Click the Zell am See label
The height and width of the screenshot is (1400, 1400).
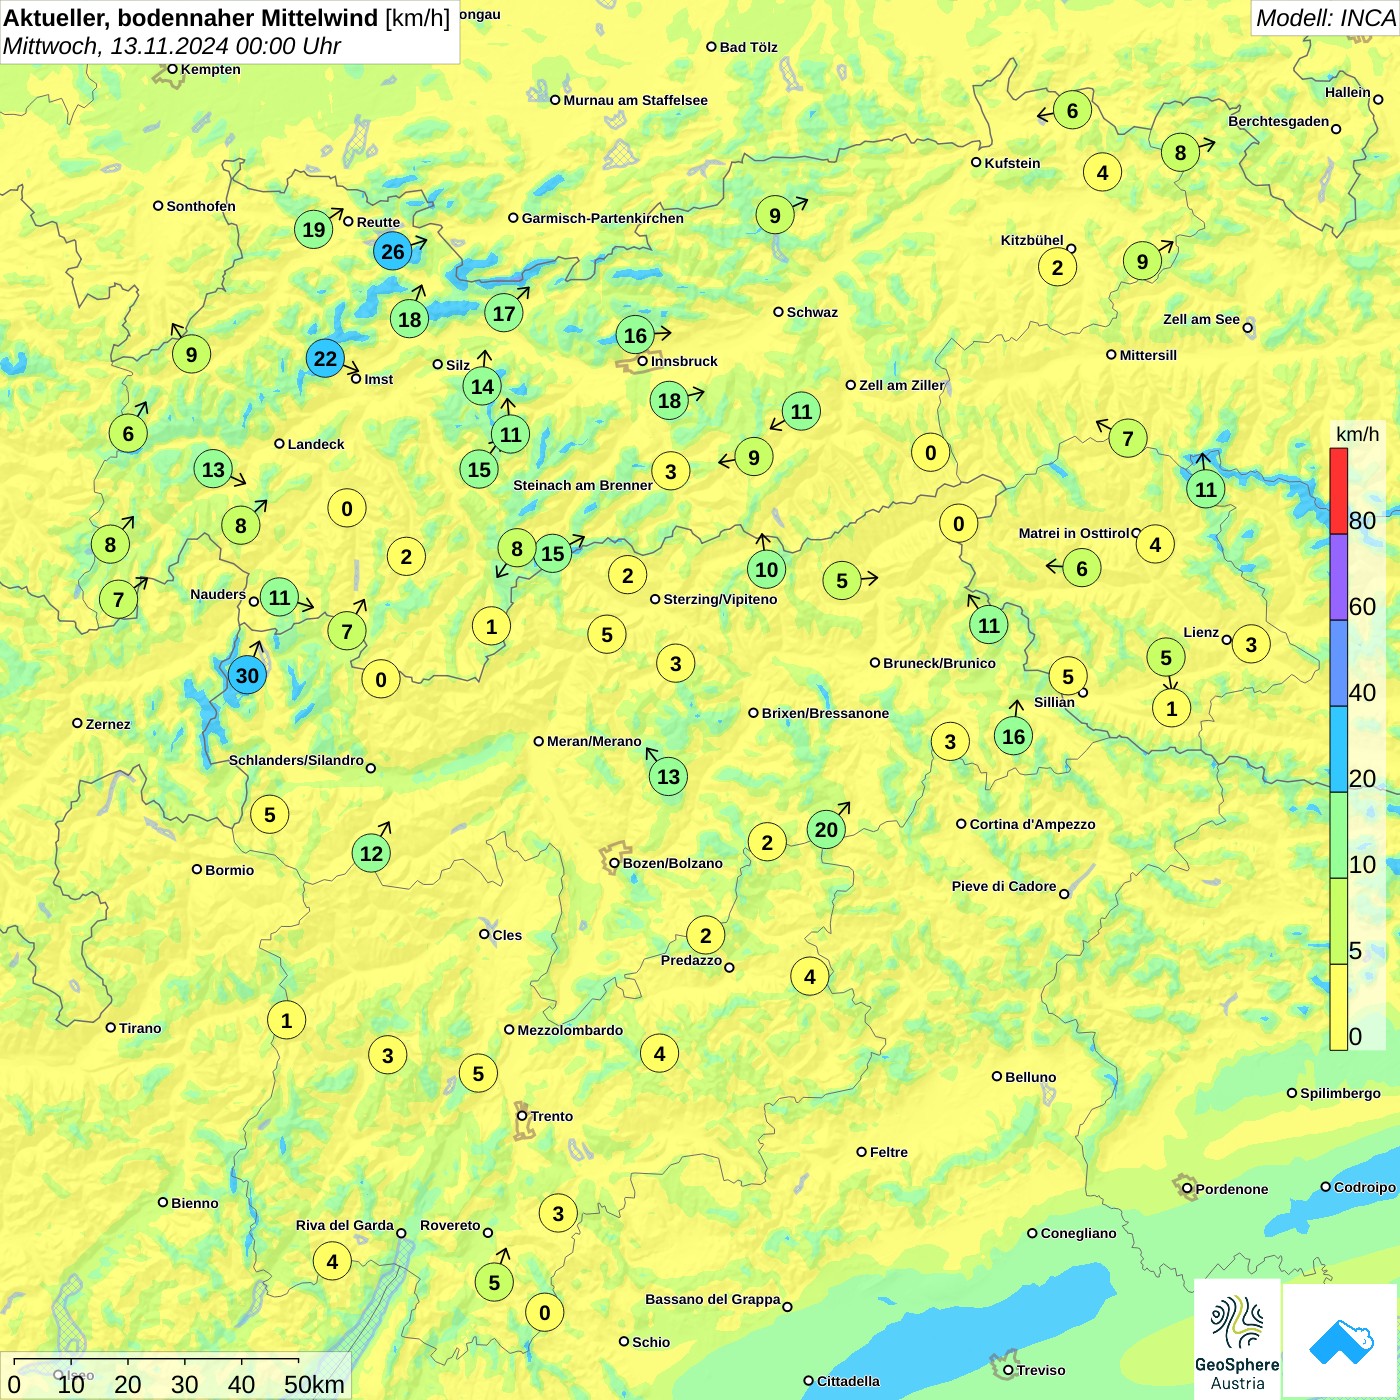[1201, 319]
